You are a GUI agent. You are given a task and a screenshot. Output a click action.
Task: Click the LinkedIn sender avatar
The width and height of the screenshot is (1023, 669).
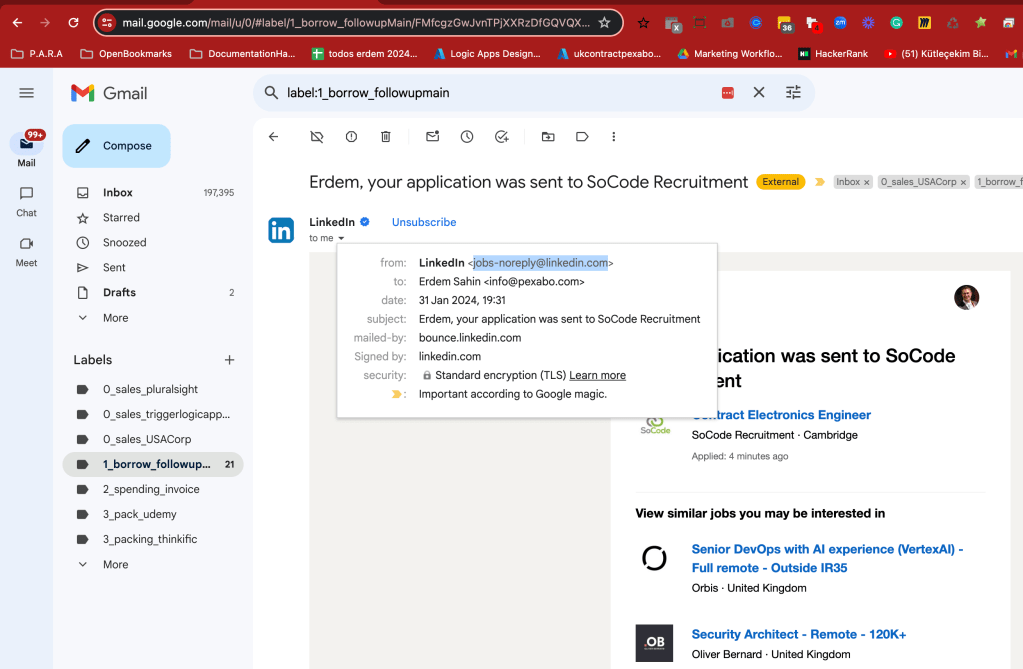tap(281, 230)
